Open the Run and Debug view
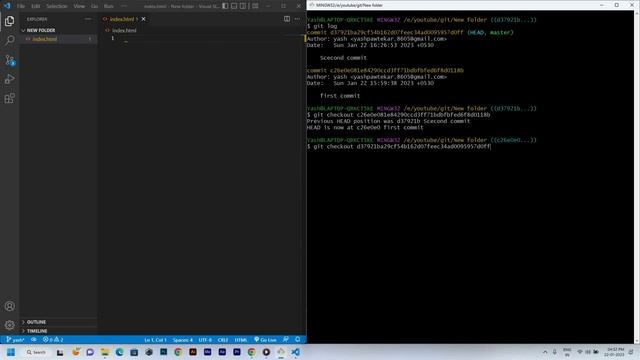Screen dimensions: 640x360 click(x=9, y=79)
